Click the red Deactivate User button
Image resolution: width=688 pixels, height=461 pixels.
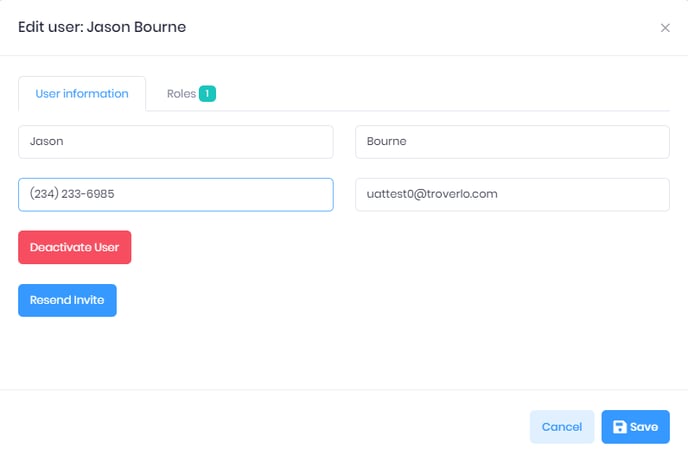point(75,247)
